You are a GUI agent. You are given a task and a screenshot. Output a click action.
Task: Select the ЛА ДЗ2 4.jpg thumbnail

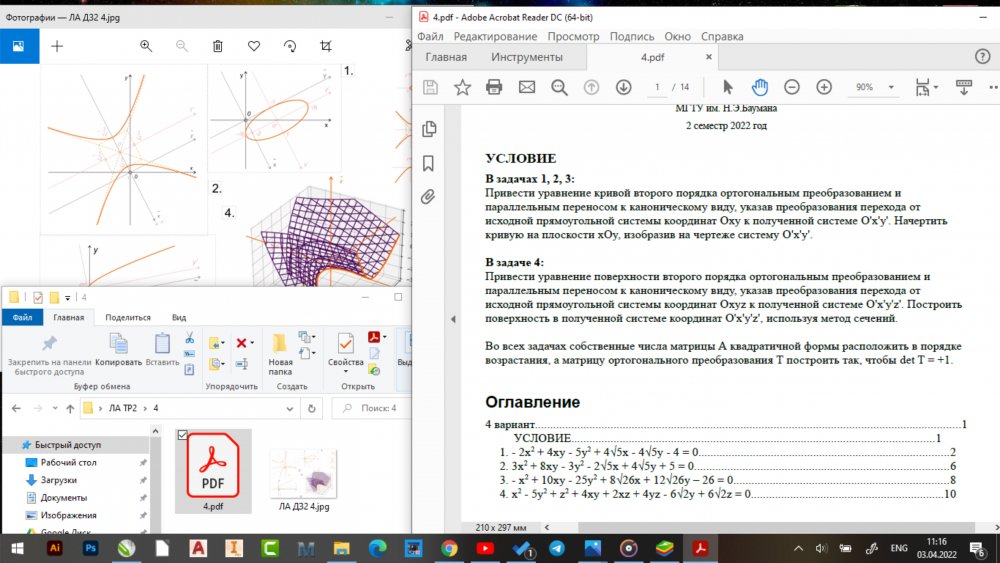pos(304,475)
